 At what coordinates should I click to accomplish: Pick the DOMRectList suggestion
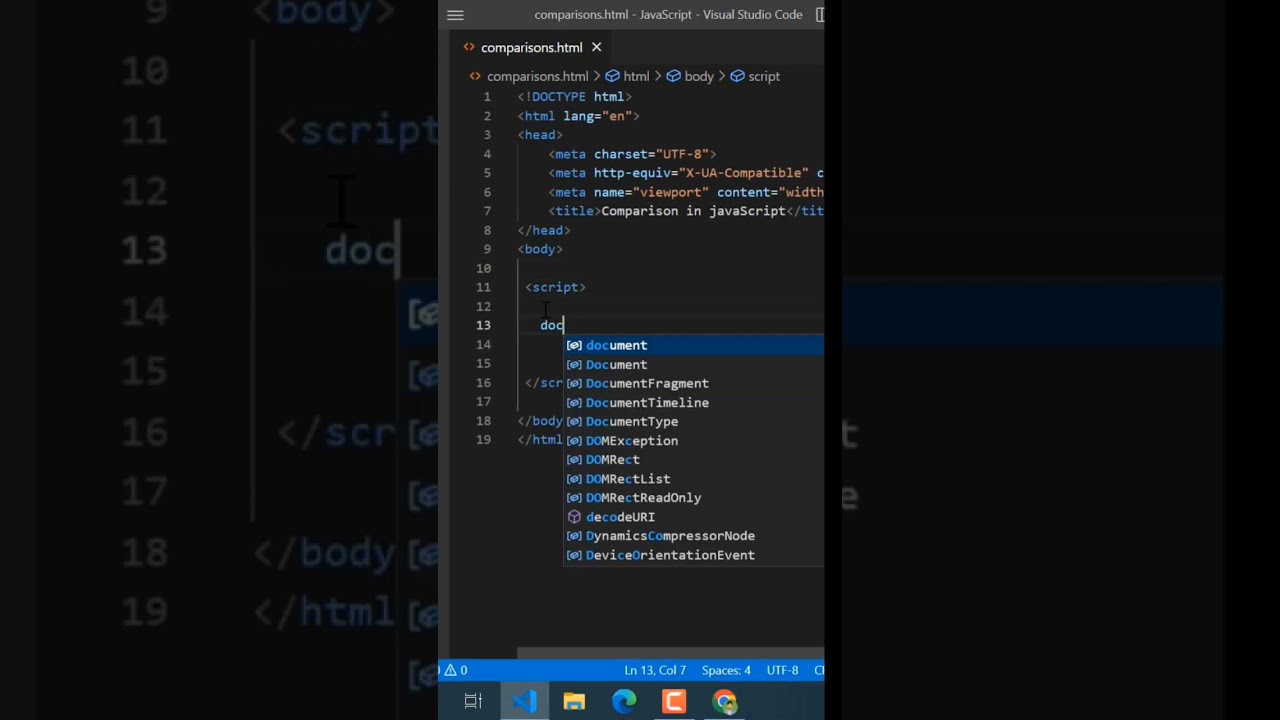(x=693, y=479)
